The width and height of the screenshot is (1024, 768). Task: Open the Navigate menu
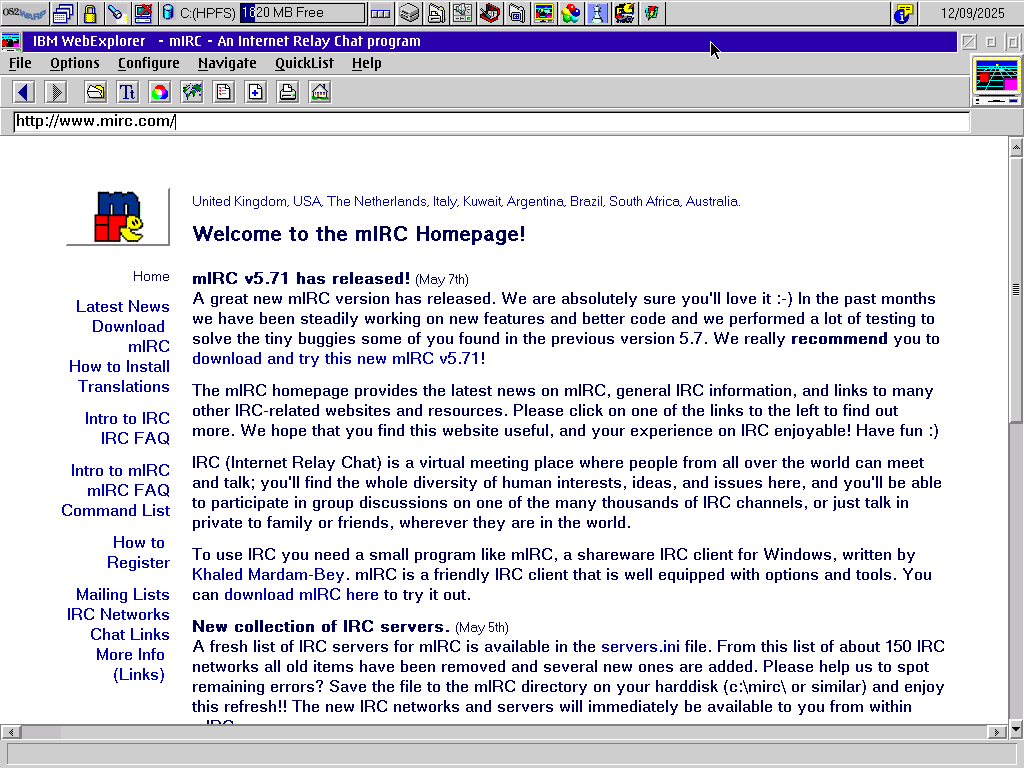pos(227,63)
